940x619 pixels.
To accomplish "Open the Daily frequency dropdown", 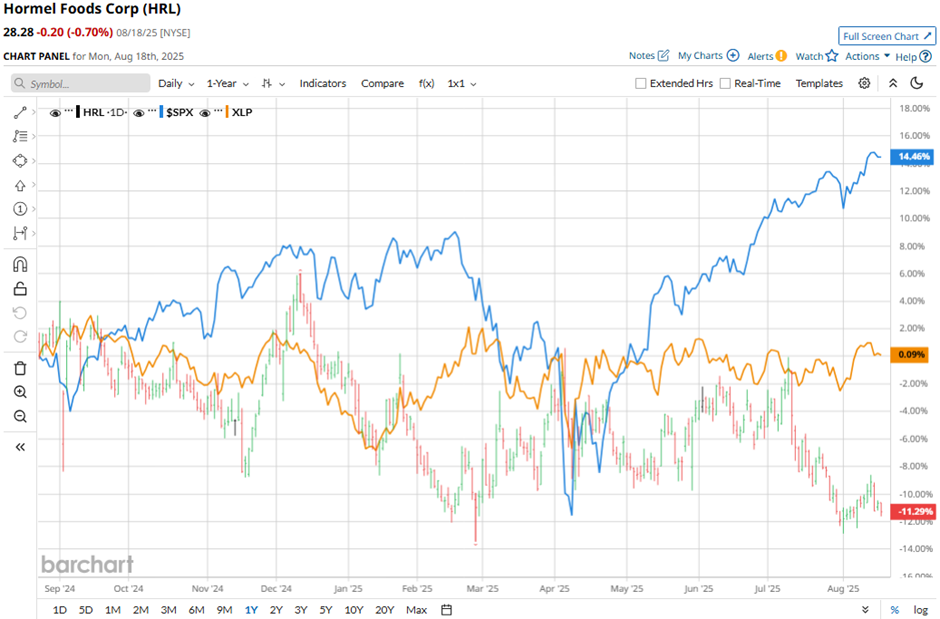I will [x=176, y=83].
